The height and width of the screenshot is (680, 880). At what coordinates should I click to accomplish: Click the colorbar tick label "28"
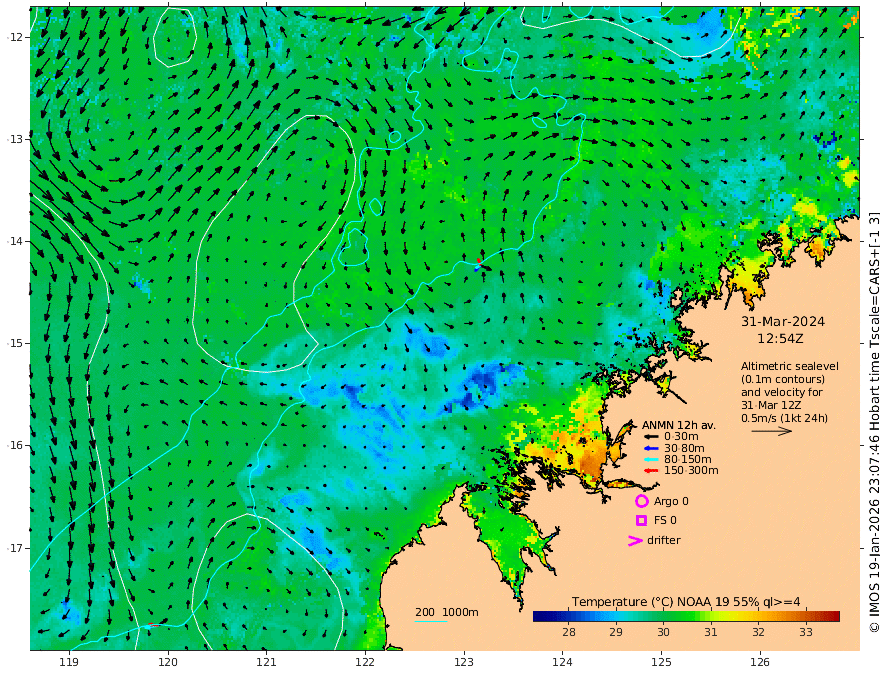coord(569,632)
